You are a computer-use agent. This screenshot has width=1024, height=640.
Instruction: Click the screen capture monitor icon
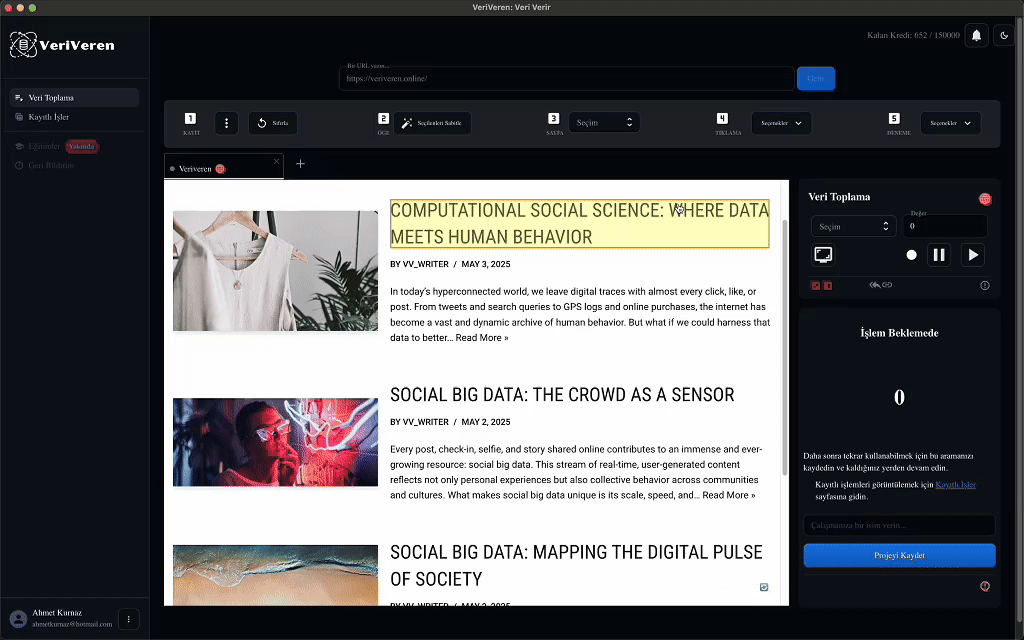823,255
